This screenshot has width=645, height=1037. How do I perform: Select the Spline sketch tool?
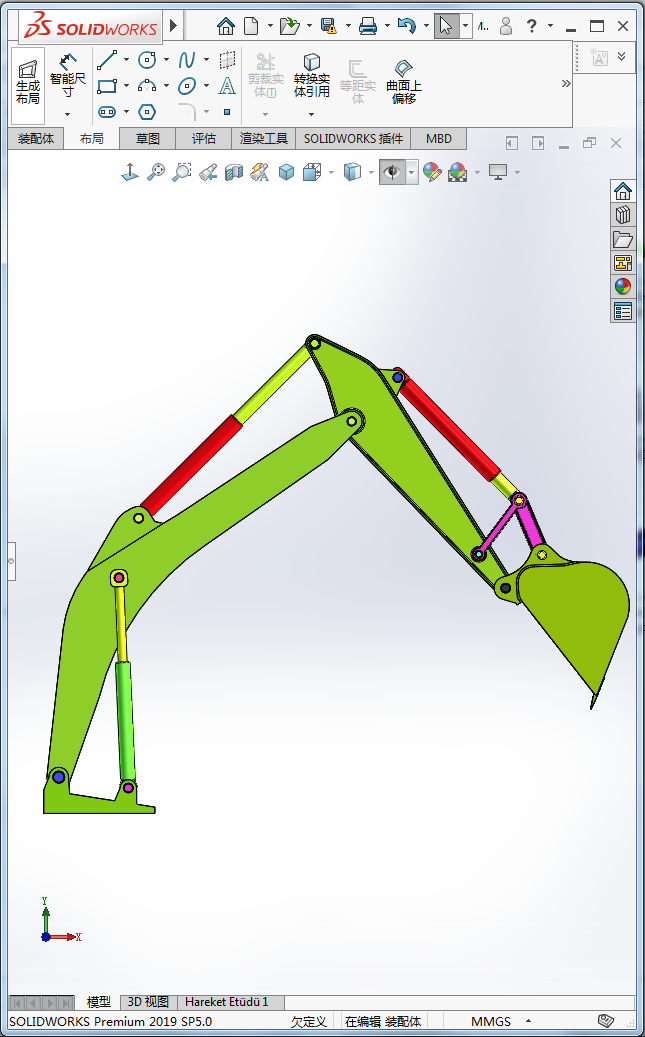point(187,60)
